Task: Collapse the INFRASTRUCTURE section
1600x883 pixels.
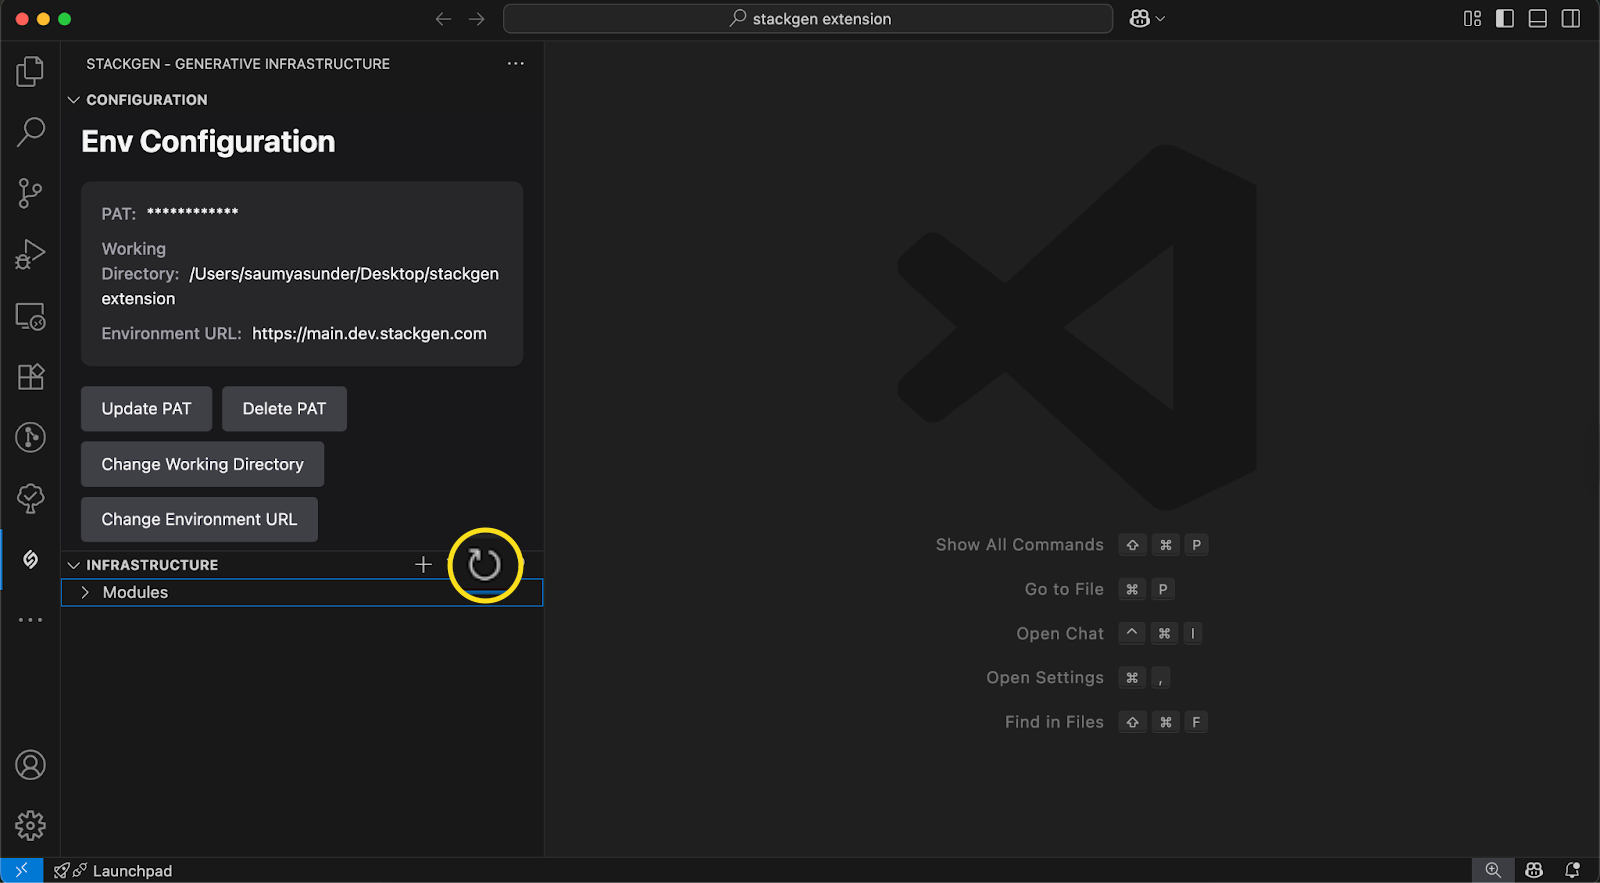Action: click(73, 565)
